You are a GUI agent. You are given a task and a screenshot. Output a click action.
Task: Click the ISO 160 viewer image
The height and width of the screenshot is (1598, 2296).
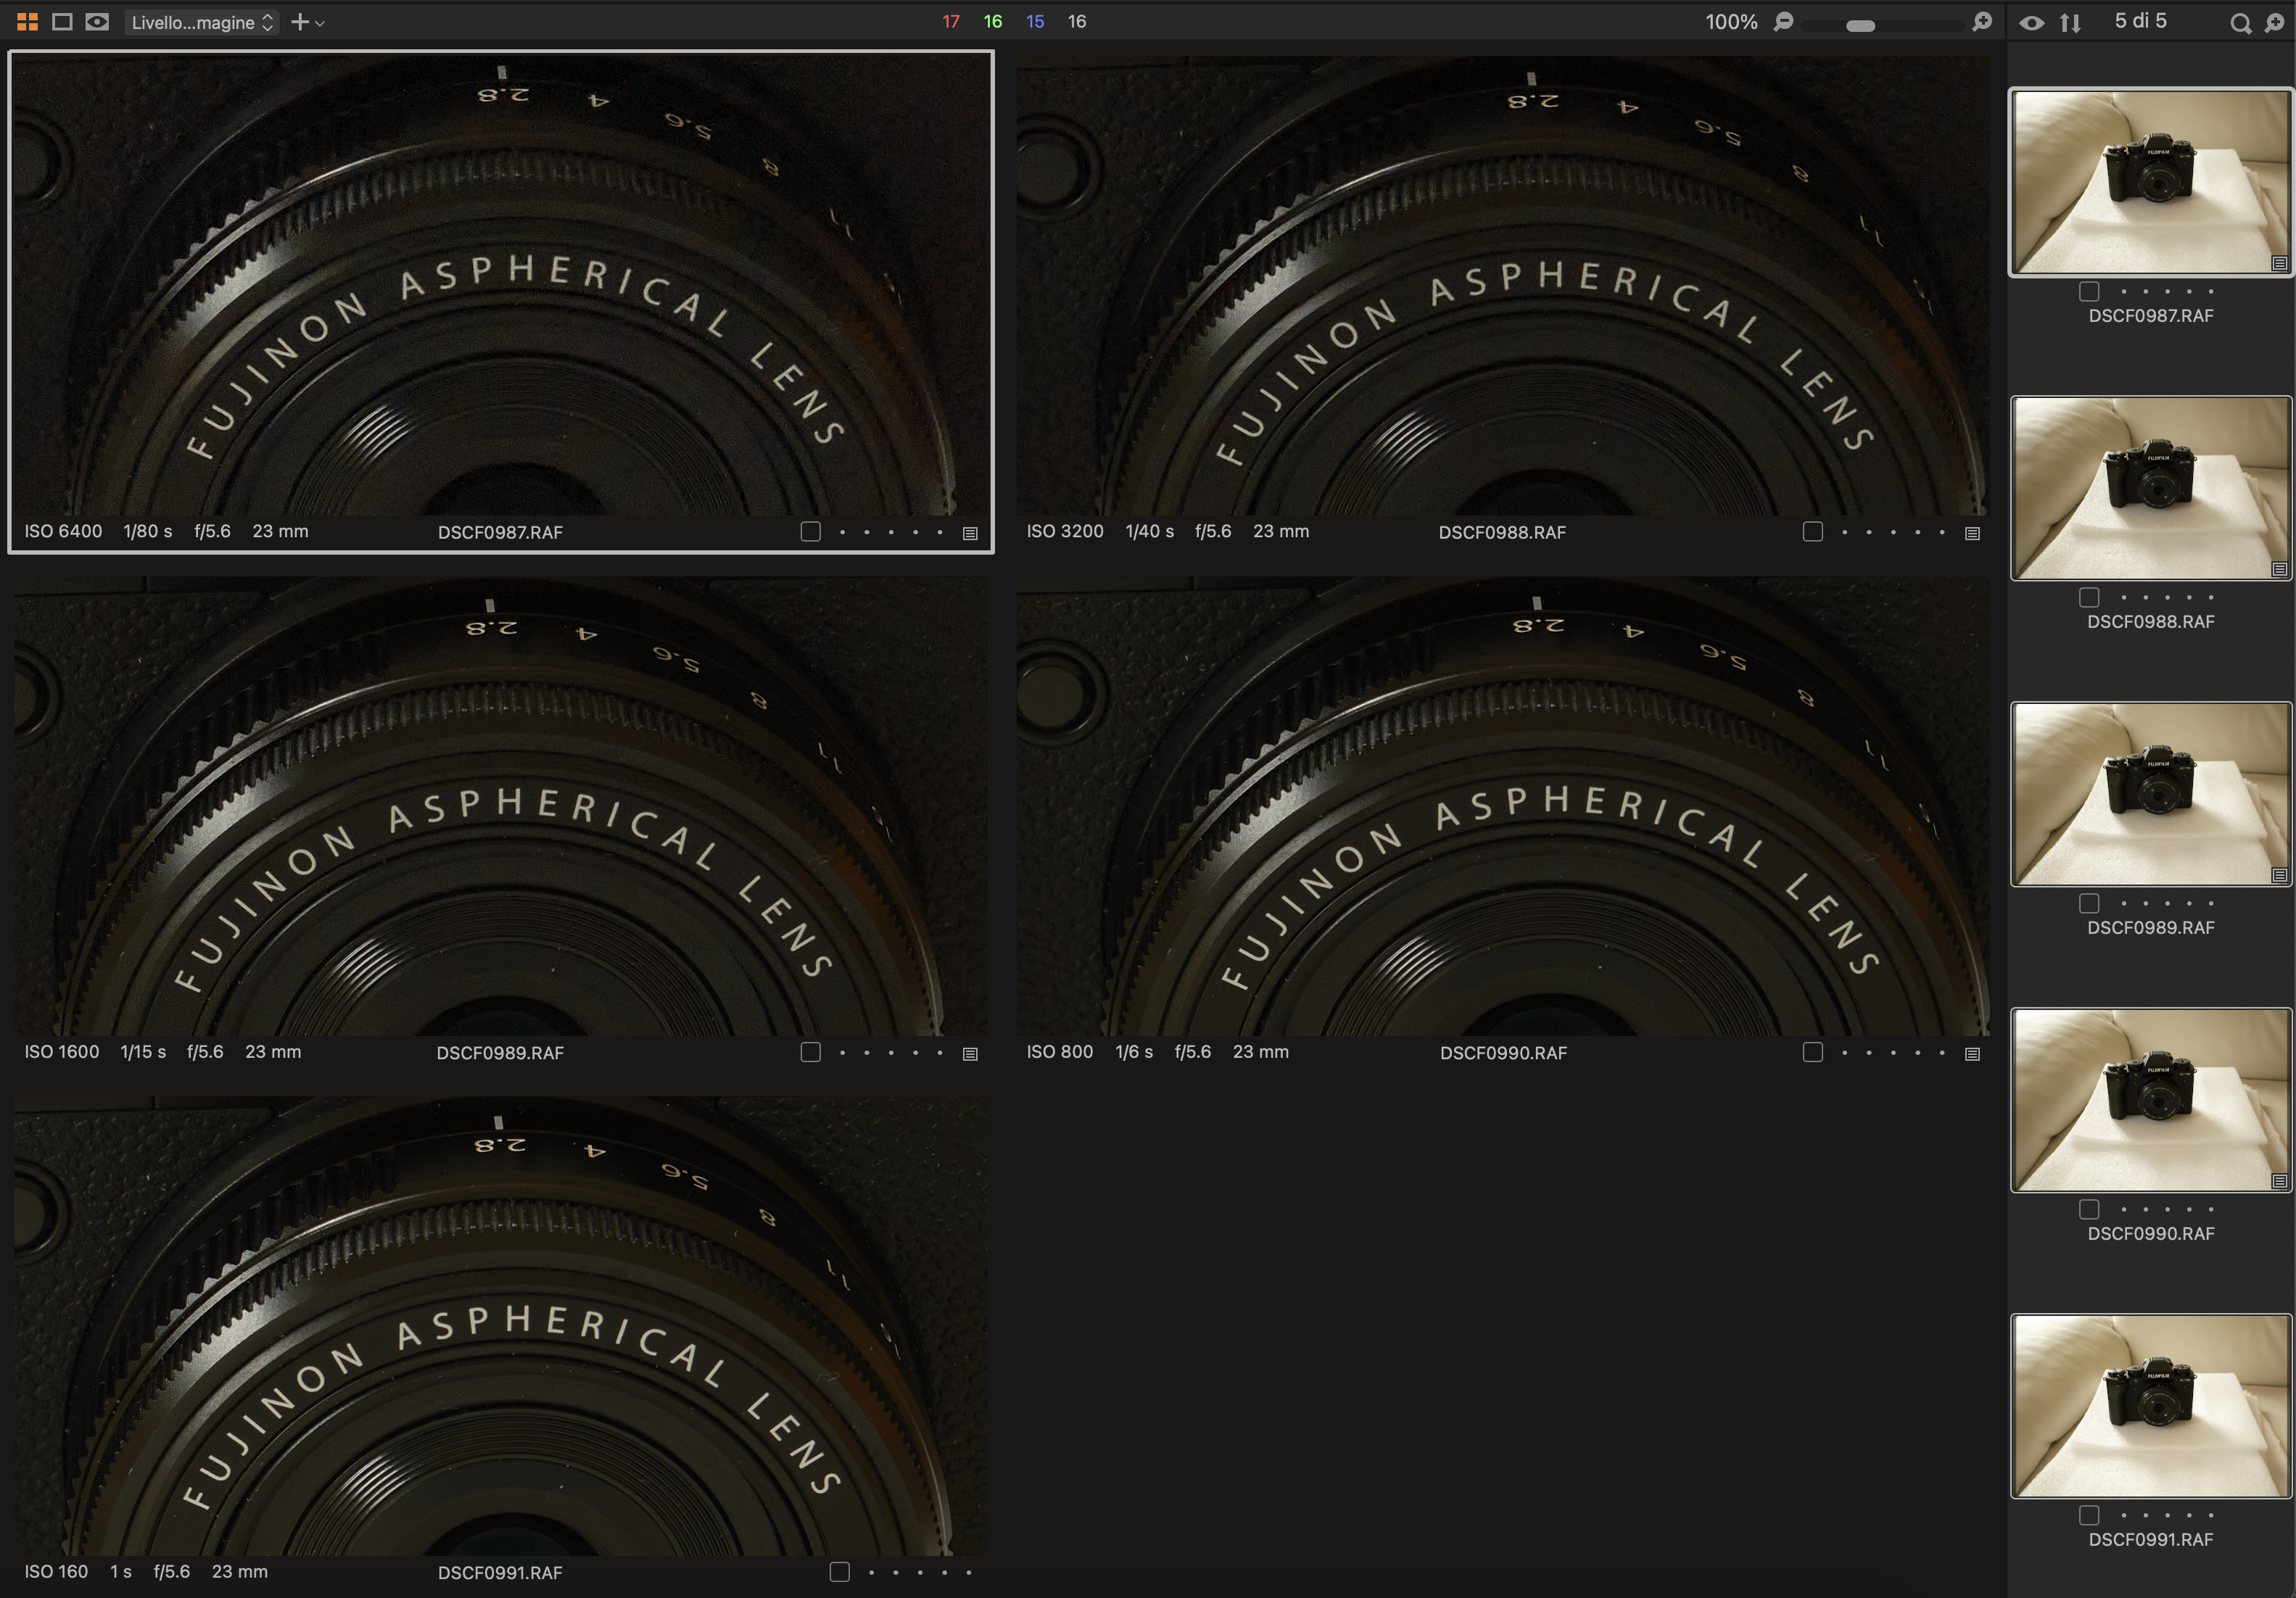(500, 1326)
